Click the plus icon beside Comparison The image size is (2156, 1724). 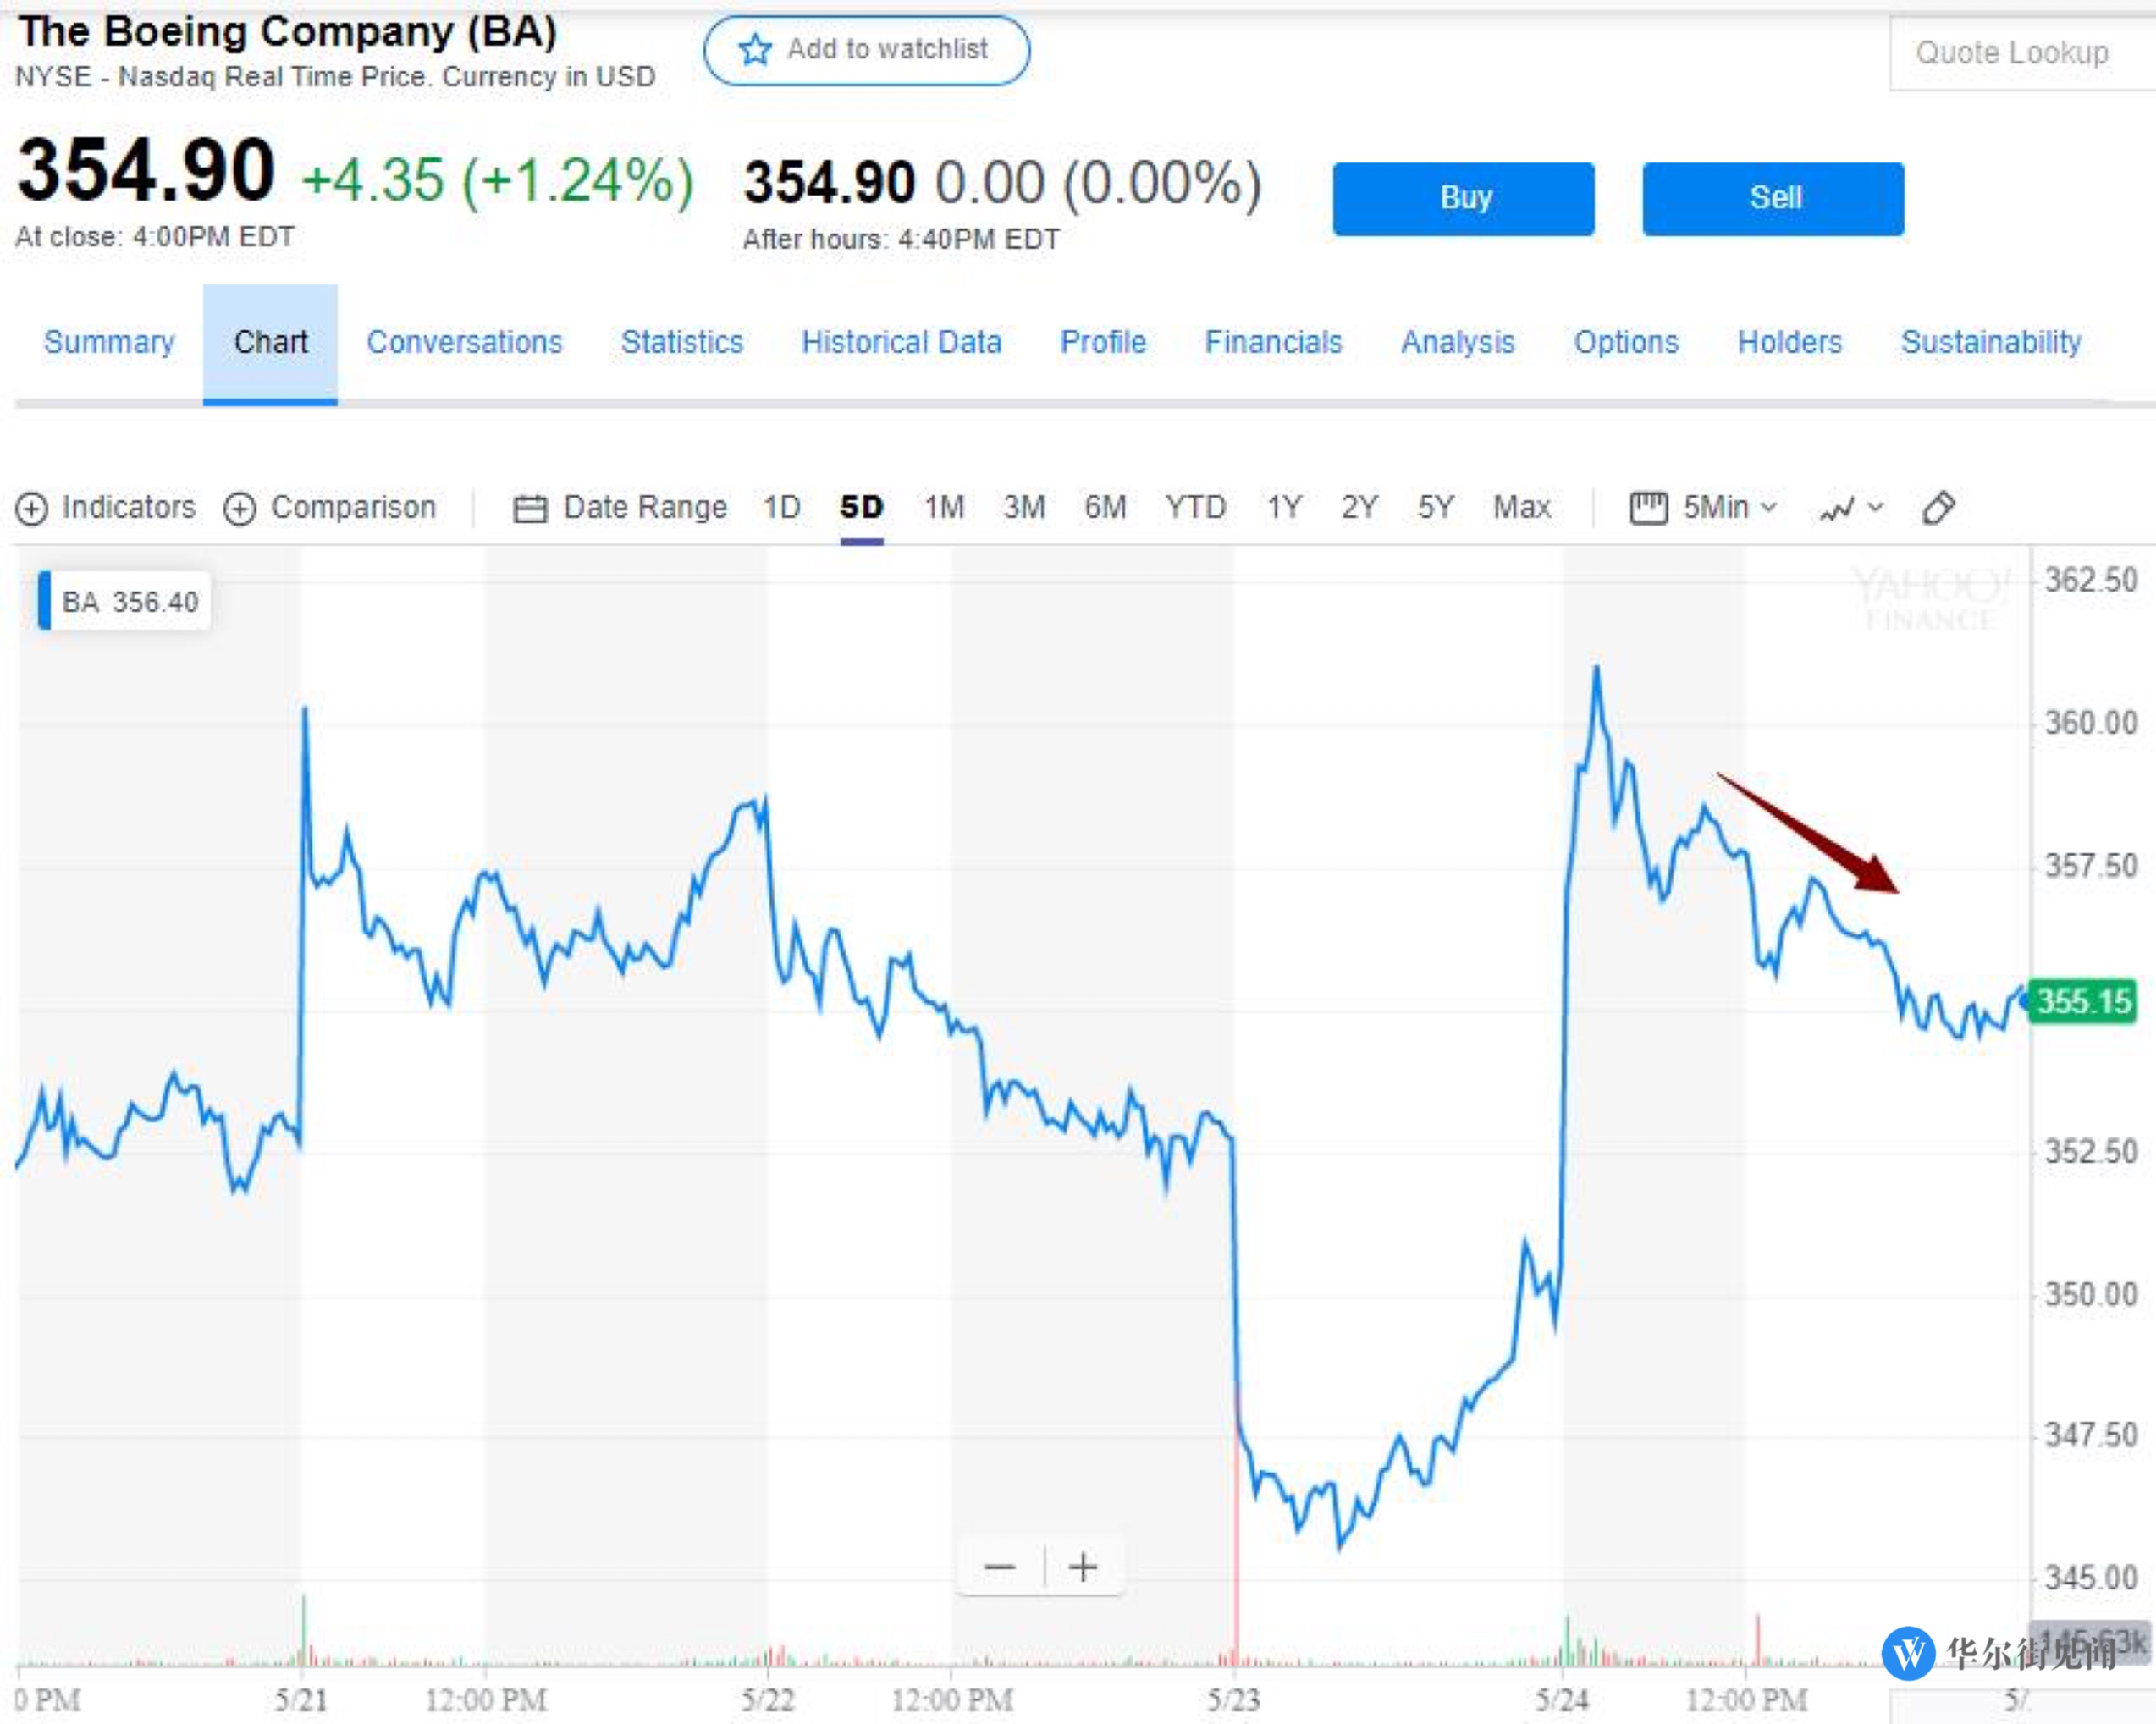[240, 508]
